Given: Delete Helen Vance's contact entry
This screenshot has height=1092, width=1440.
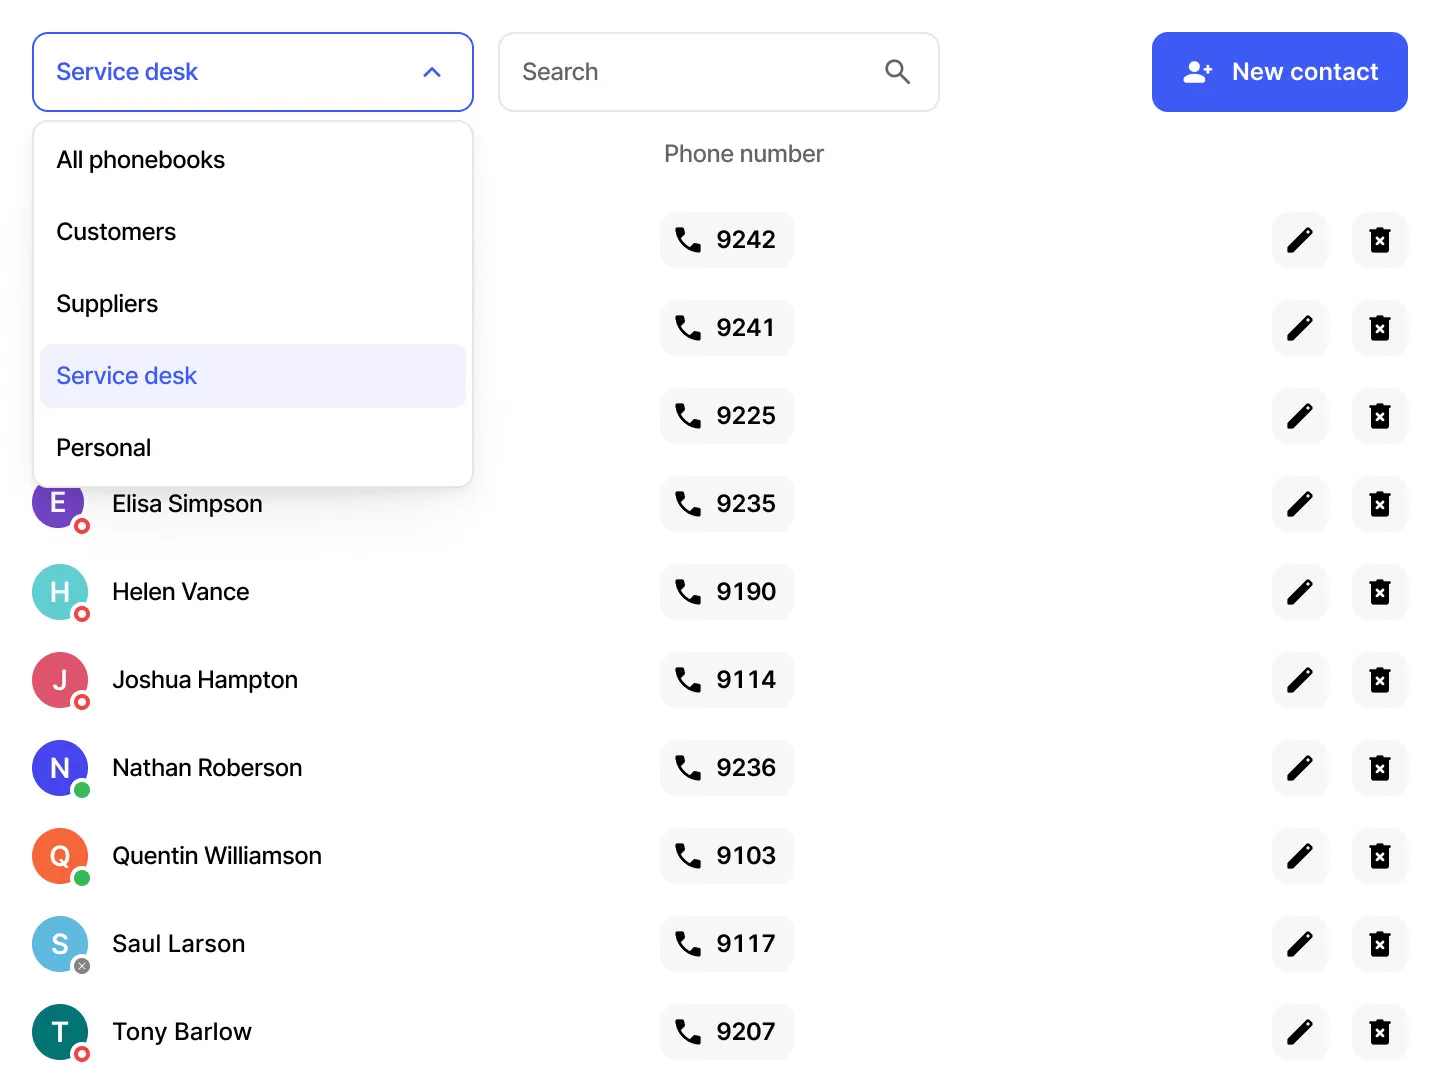Looking at the screenshot, I should tap(1379, 592).
